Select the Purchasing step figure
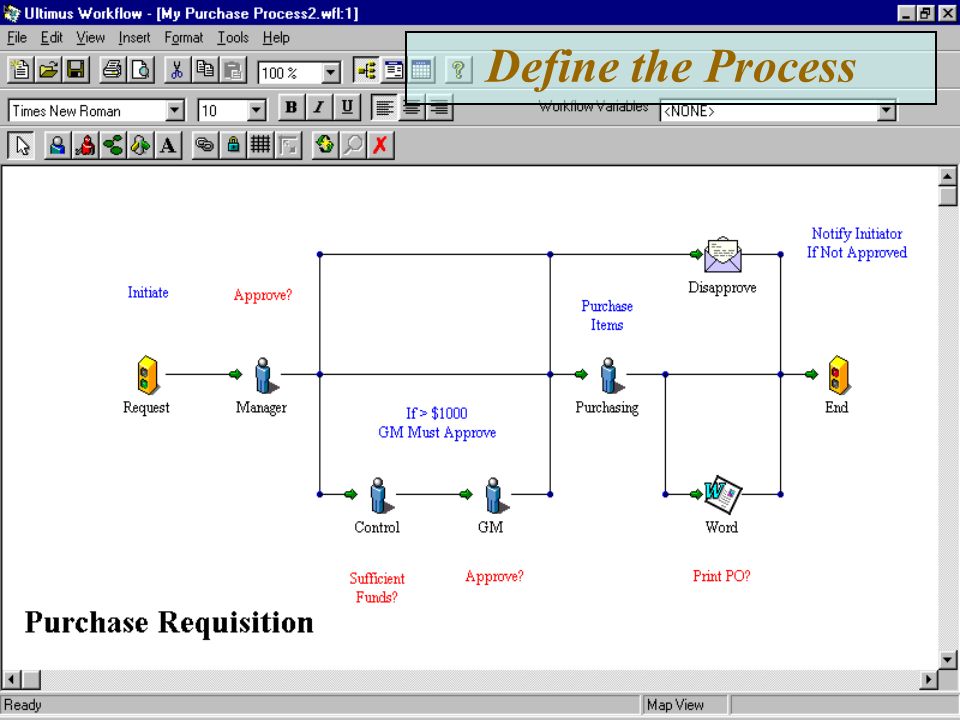Image resolution: width=960 pixels, height=720 pixels. coord(611,375)
